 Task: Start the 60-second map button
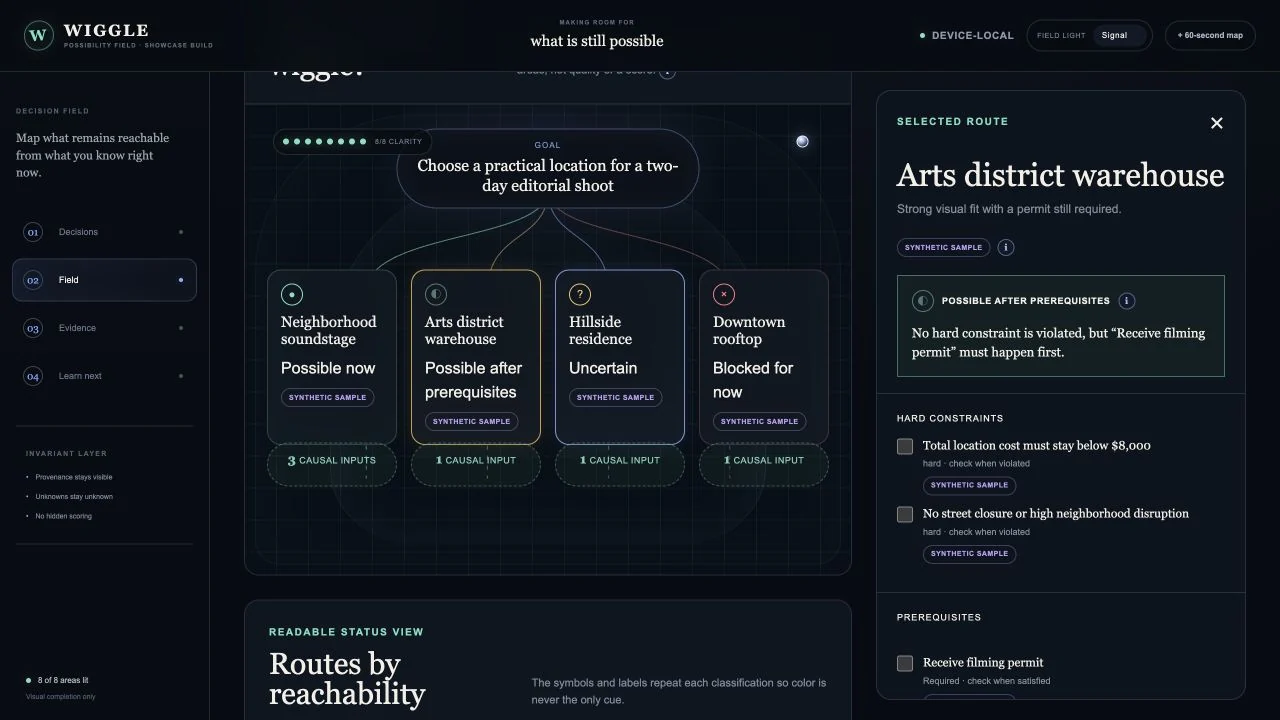coord(1210,35)
